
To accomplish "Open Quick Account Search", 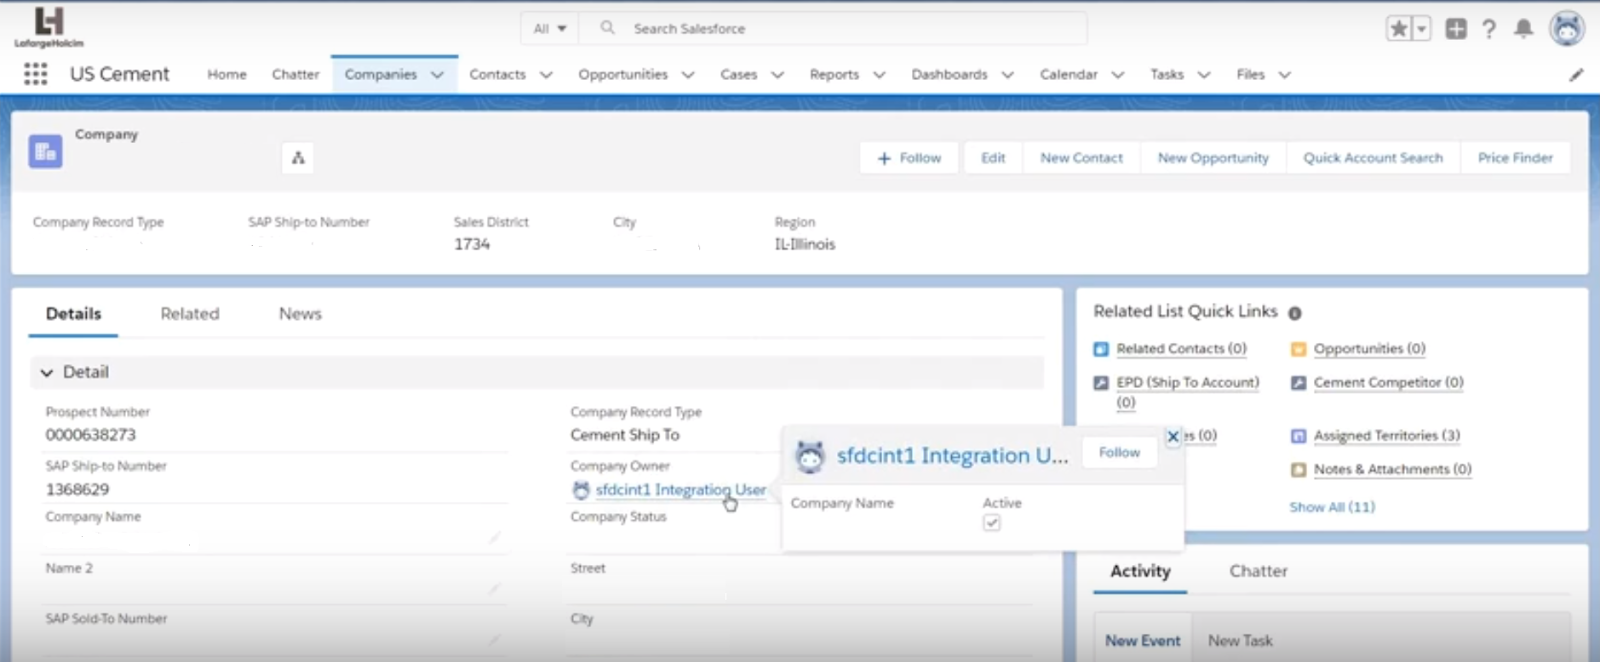I will tap(1373, 158).
